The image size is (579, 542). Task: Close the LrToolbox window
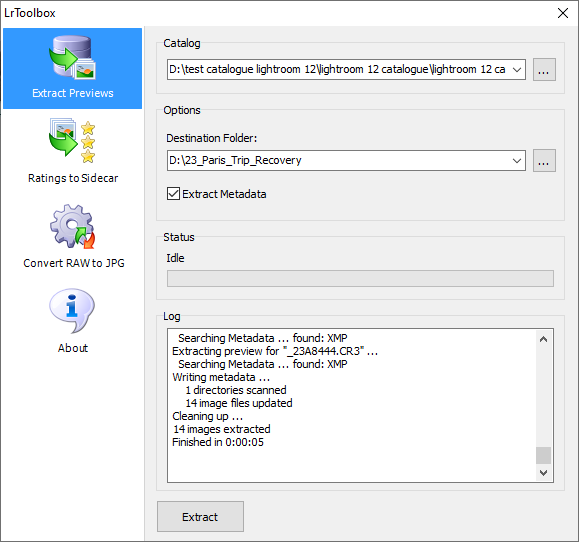pyautogui.click(x=563, y=13)
